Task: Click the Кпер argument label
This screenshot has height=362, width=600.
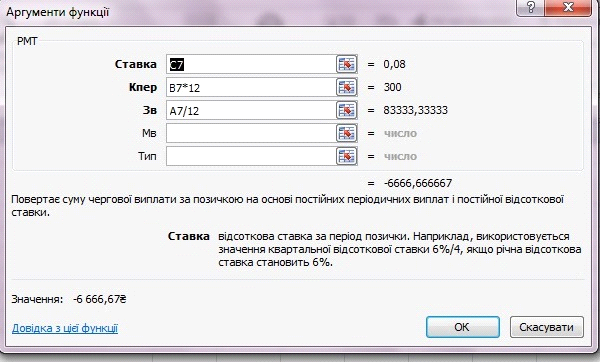Action: click(x=143, y=88)
